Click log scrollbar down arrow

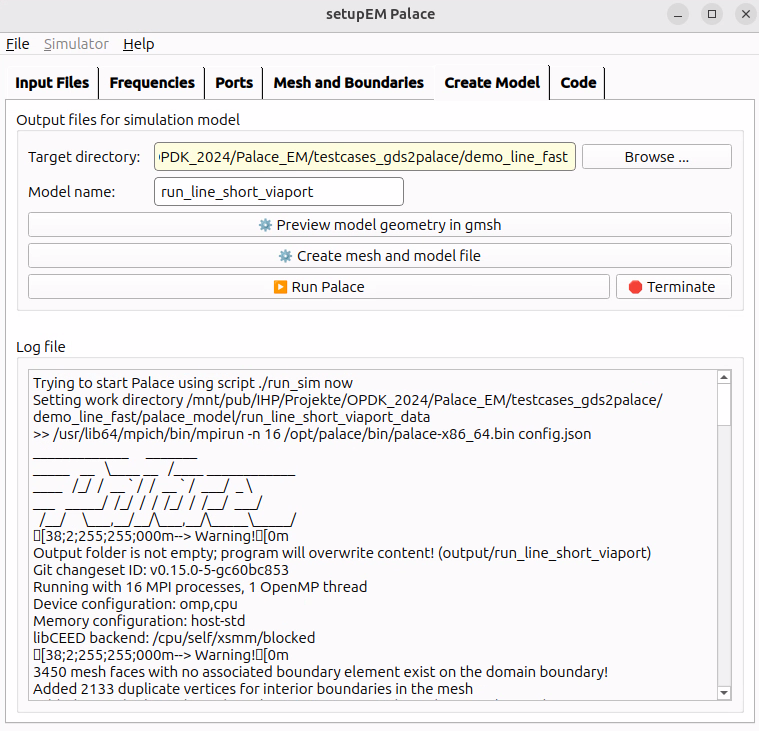coord(724,693)
